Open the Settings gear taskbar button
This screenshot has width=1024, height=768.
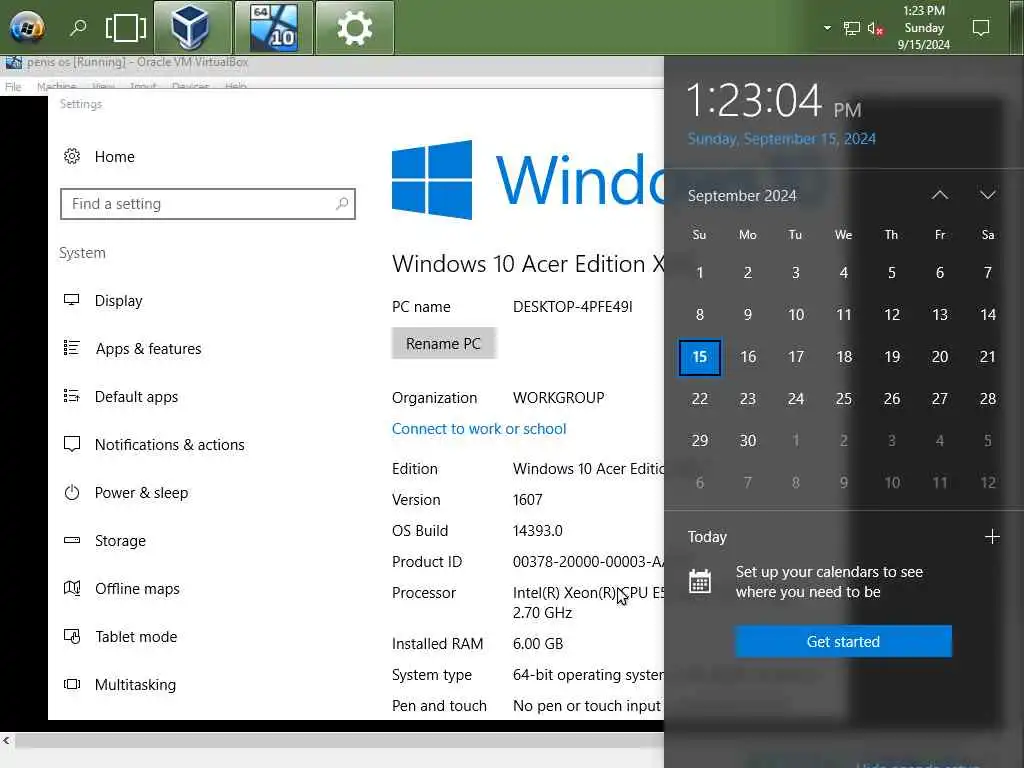[355, 27]
